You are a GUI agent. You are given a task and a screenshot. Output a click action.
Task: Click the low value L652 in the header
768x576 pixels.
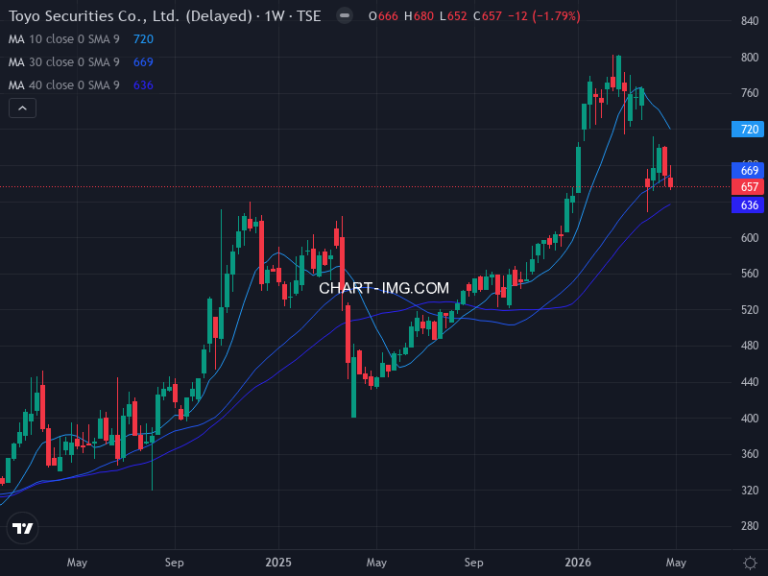[x=453, y=16]
